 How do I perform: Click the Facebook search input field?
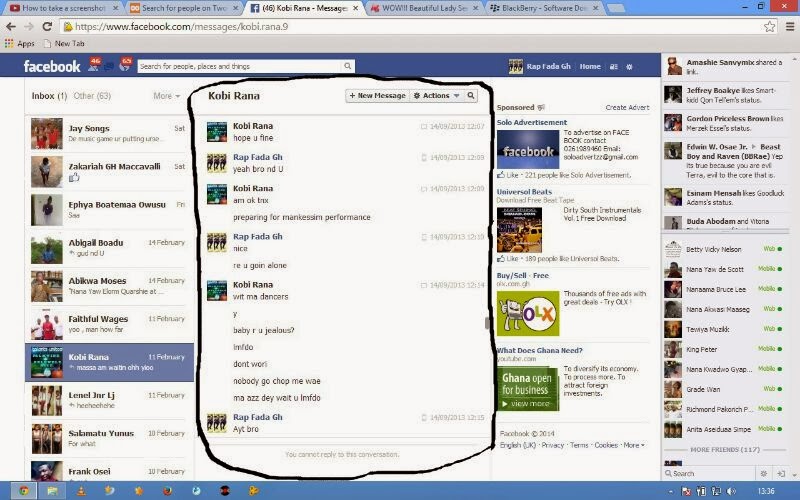[x=240, y=66]
